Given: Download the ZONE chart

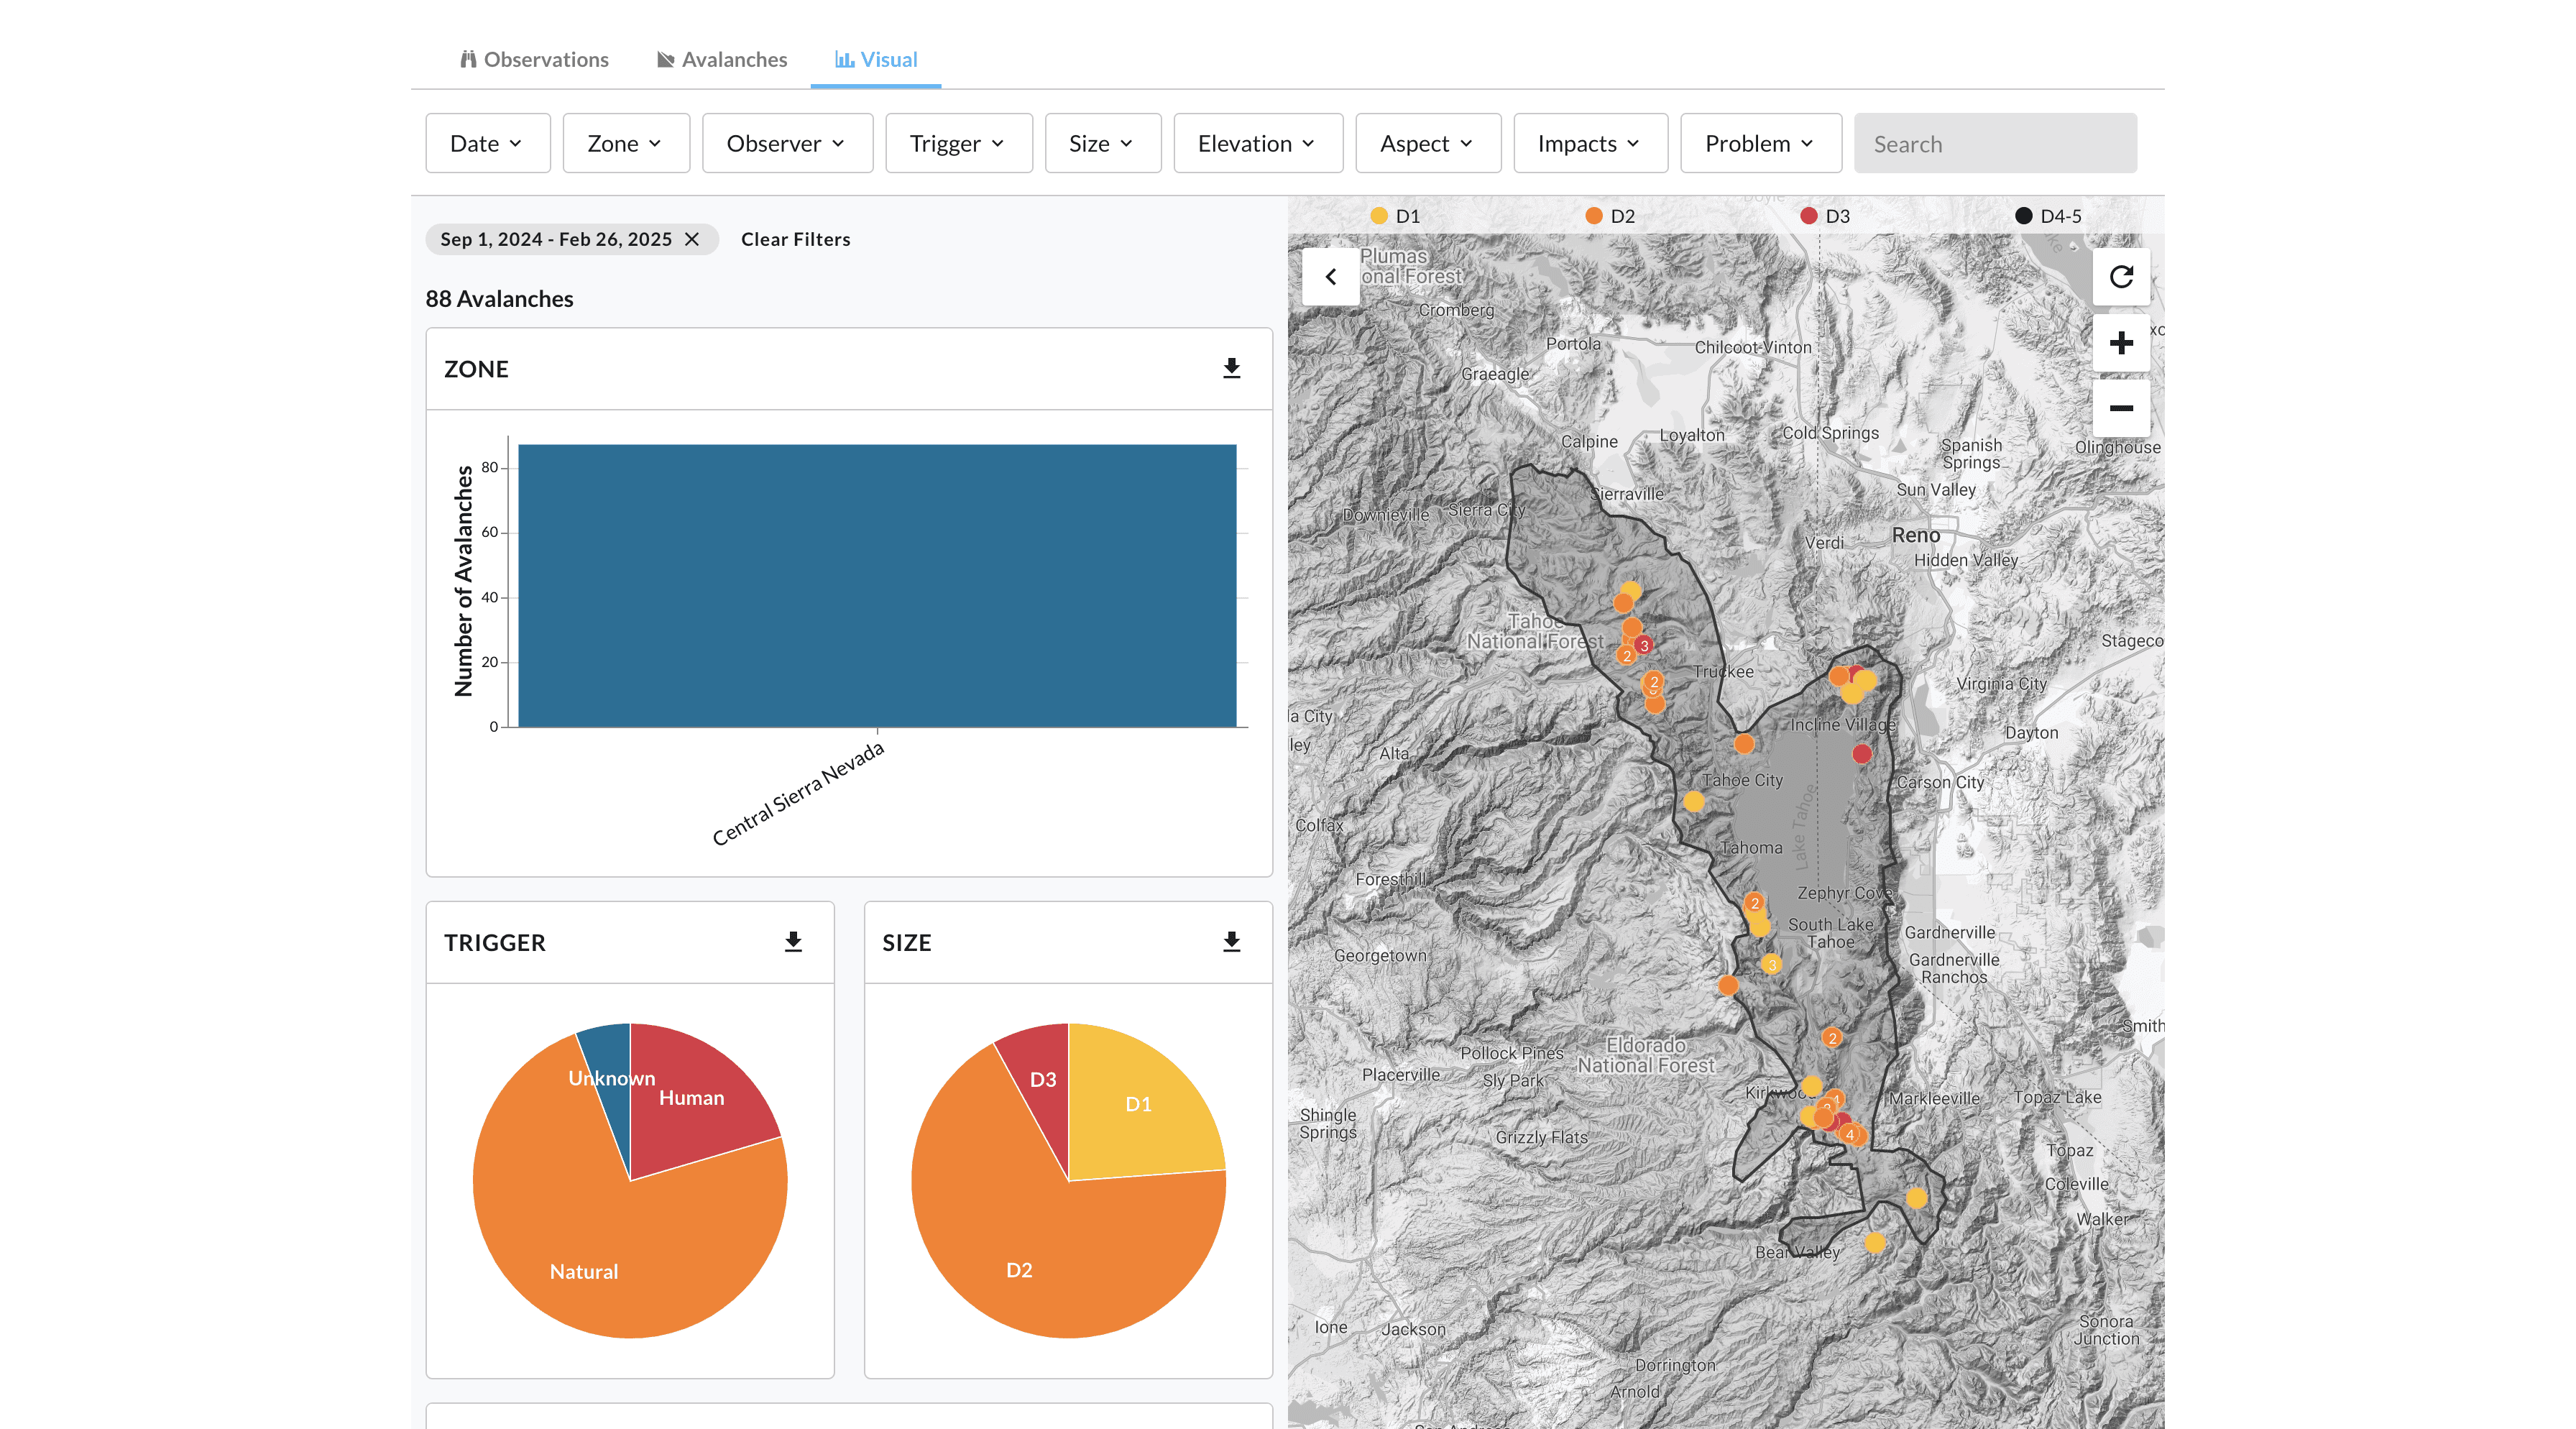Looking at the screenshot, I should pyautogui.click(x=1231, y=368).
